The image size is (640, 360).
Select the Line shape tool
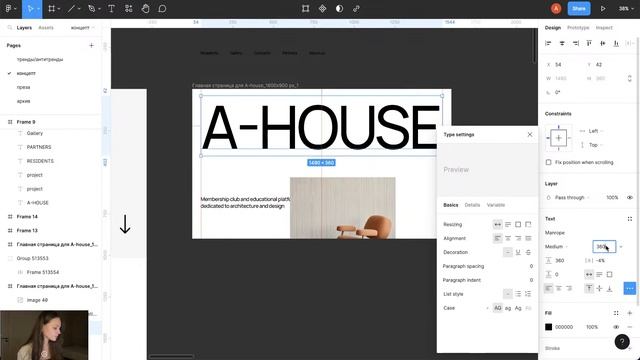pos(71,9)
